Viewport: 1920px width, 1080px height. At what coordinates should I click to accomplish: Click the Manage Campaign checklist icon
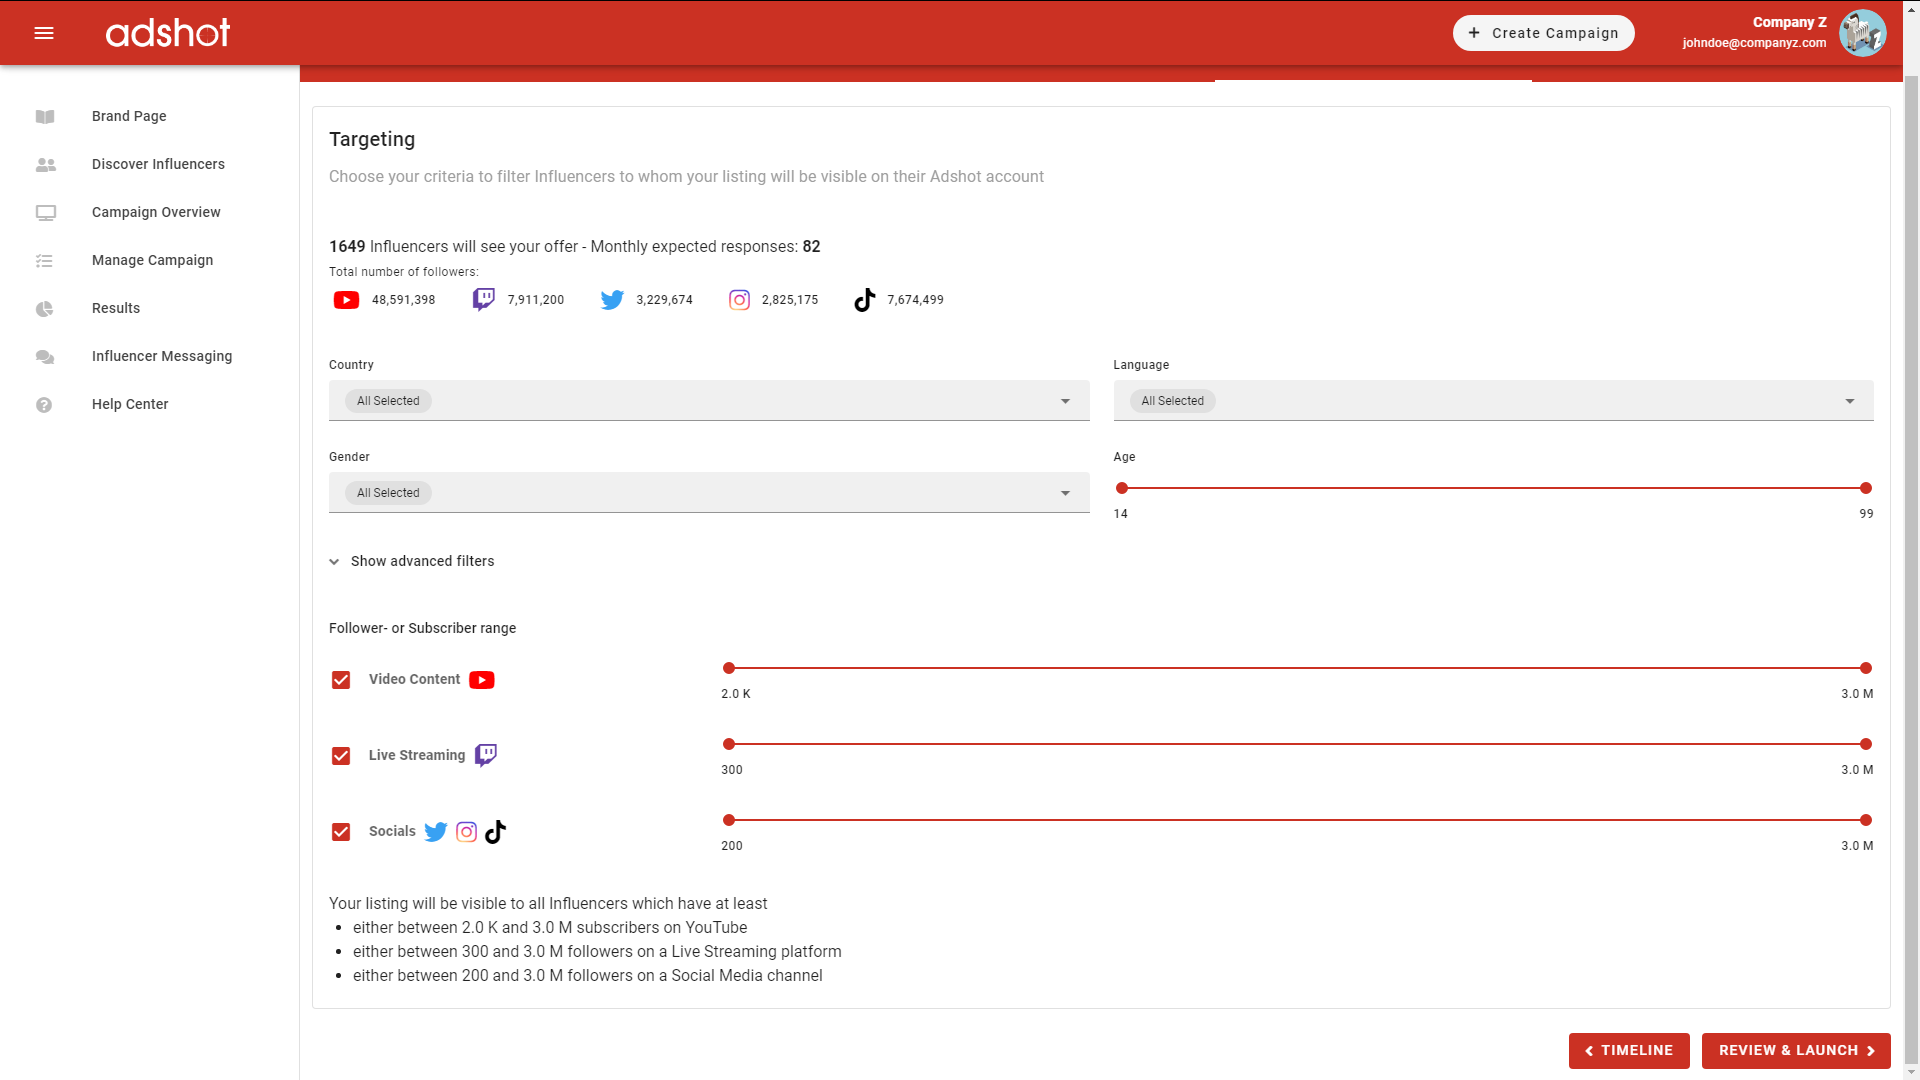coord(45,260)
